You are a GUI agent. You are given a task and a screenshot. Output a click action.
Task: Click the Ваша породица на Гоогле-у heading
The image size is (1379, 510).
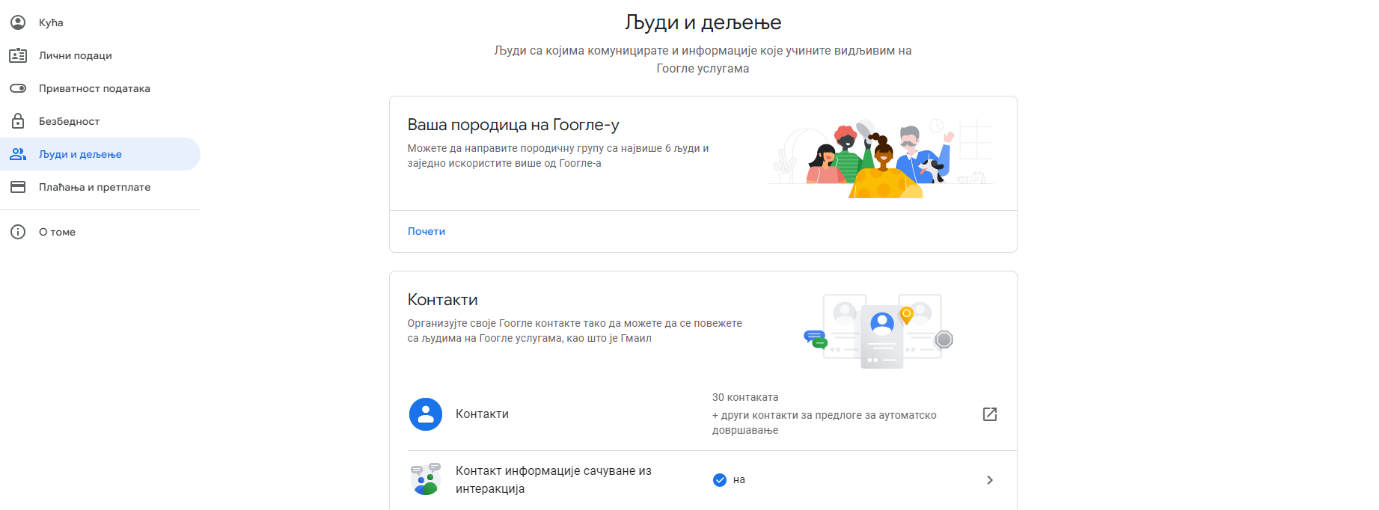pos(514,124)
